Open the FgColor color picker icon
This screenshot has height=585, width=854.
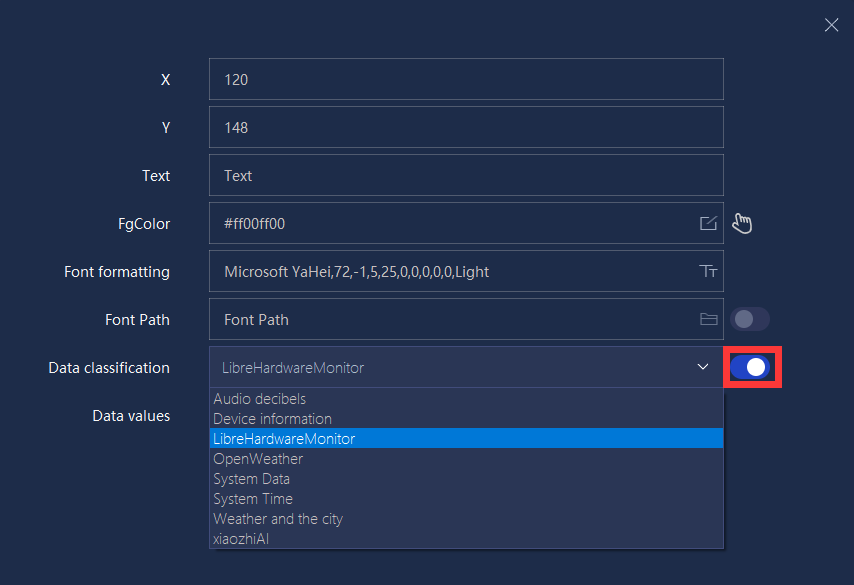(708, 223)
